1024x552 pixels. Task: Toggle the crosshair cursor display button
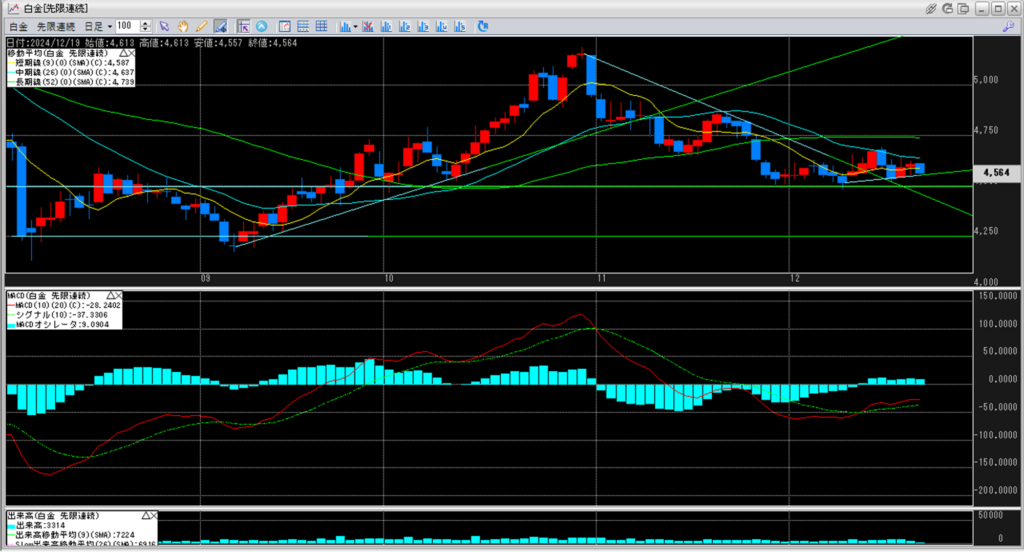tap(243, 25)
